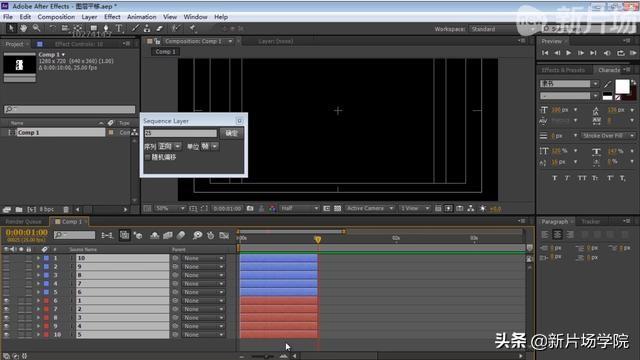Select the Eraser tool

(160, 28)
